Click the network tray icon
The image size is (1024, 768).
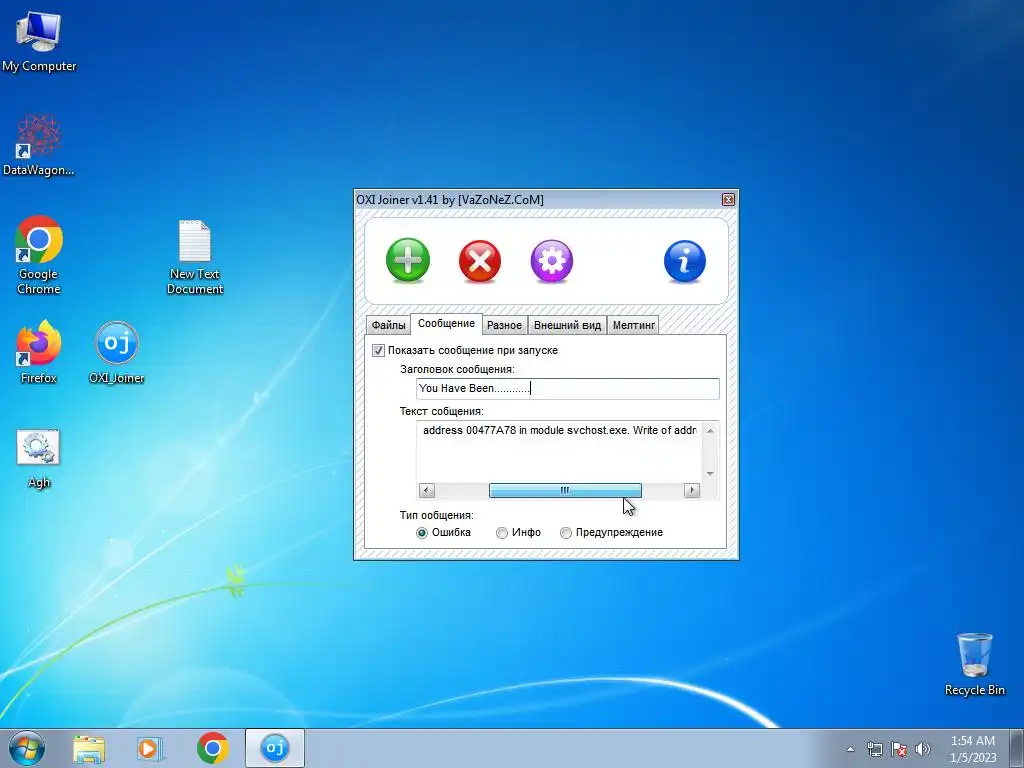(874, 749)
